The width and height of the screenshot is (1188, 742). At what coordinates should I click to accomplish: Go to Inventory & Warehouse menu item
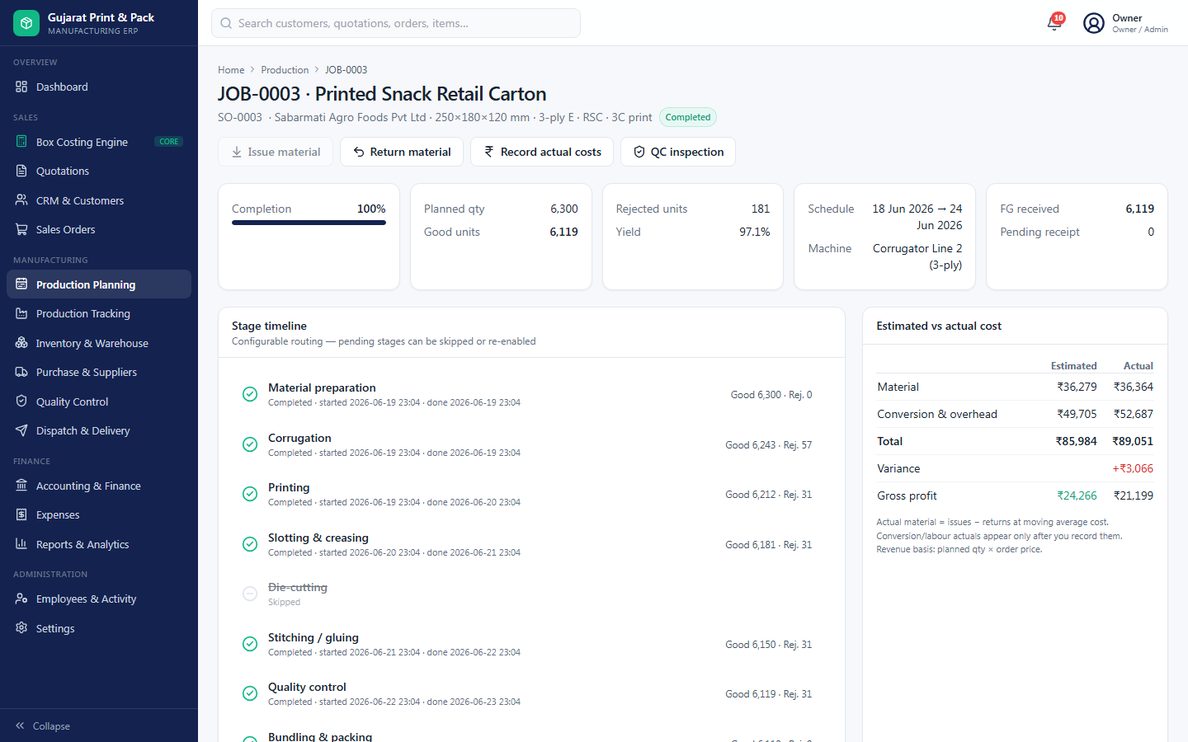(98, 343)
